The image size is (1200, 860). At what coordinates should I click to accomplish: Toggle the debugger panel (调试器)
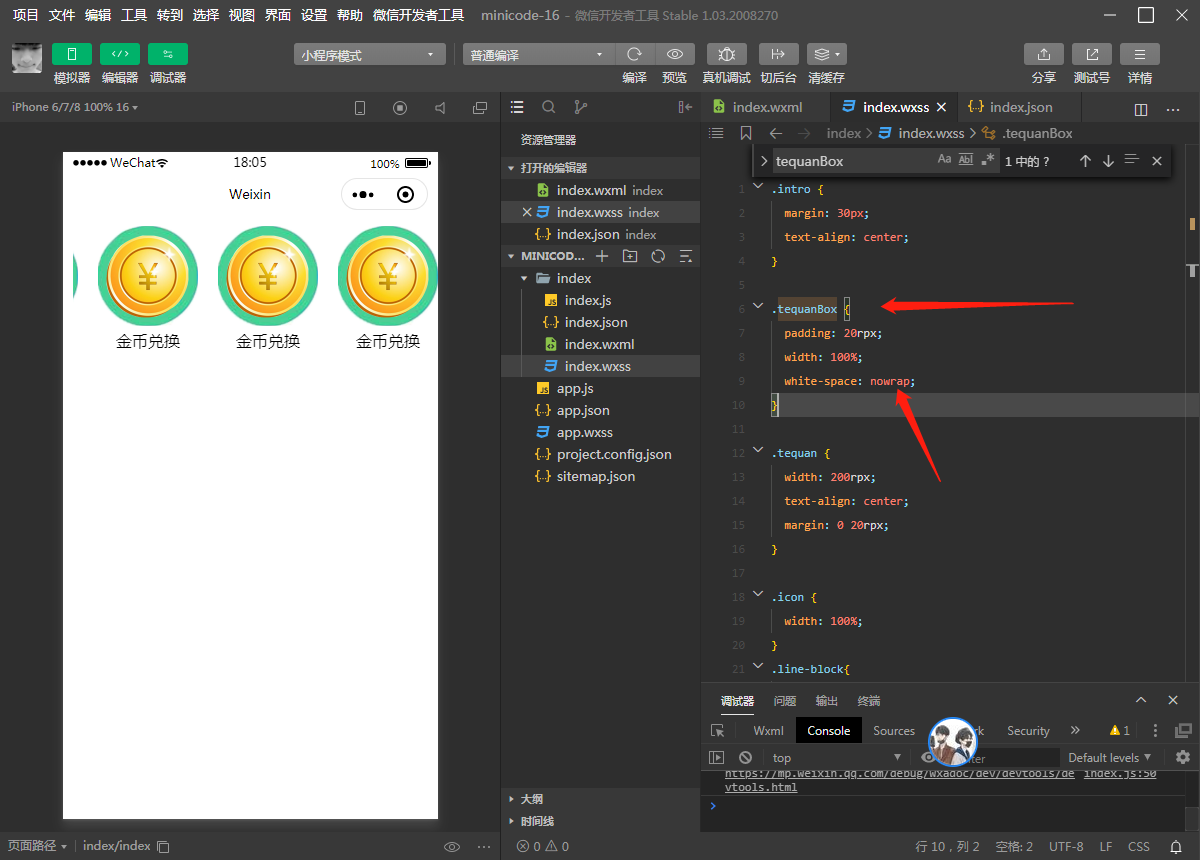pyautogui.click(x=168, y=54)
